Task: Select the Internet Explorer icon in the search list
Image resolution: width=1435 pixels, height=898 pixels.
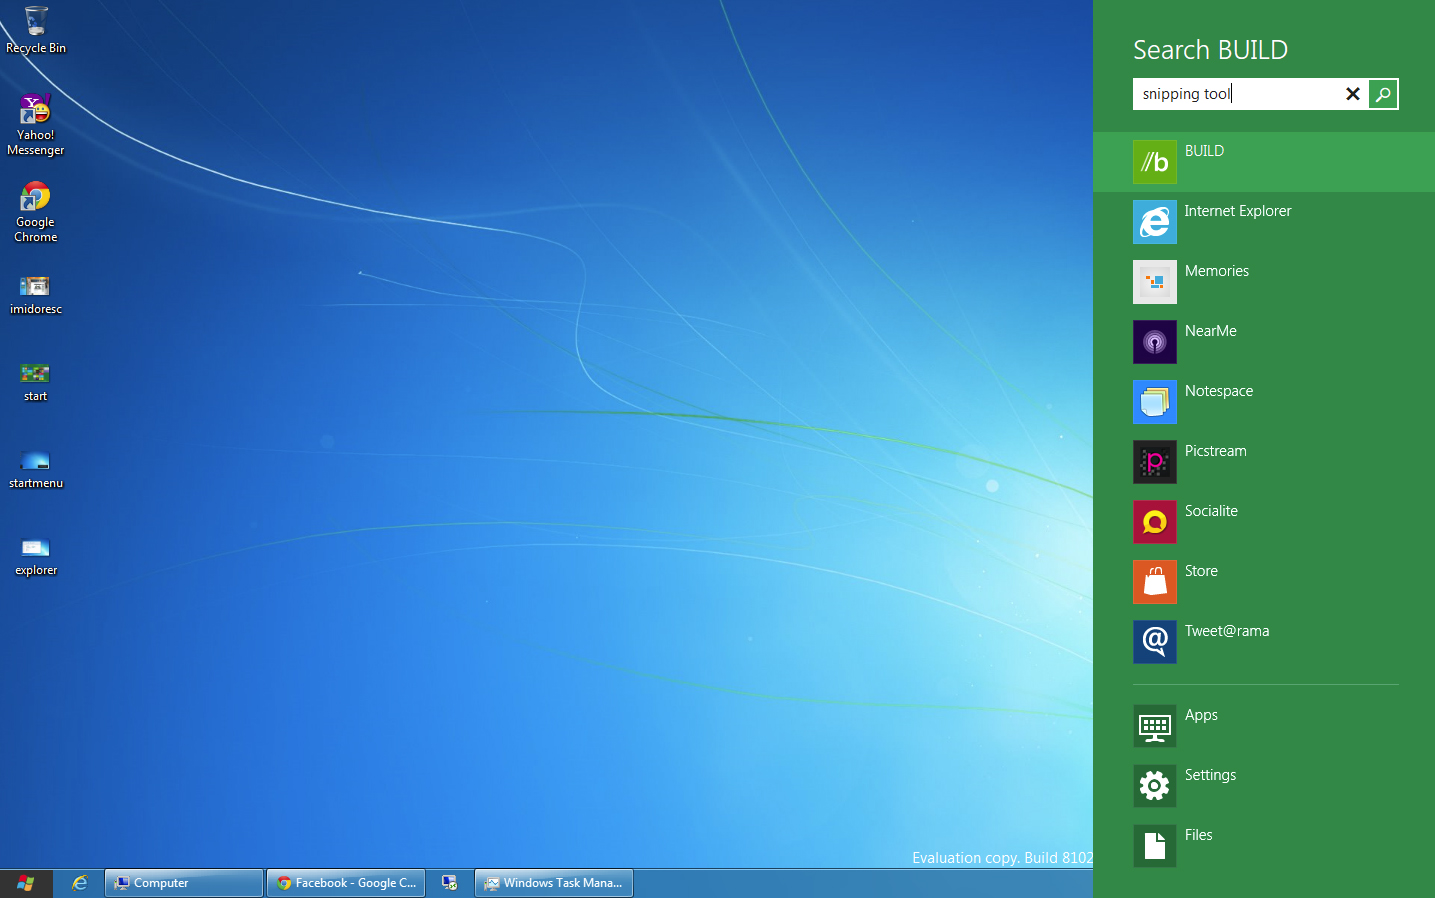Action: (1154, 222)
